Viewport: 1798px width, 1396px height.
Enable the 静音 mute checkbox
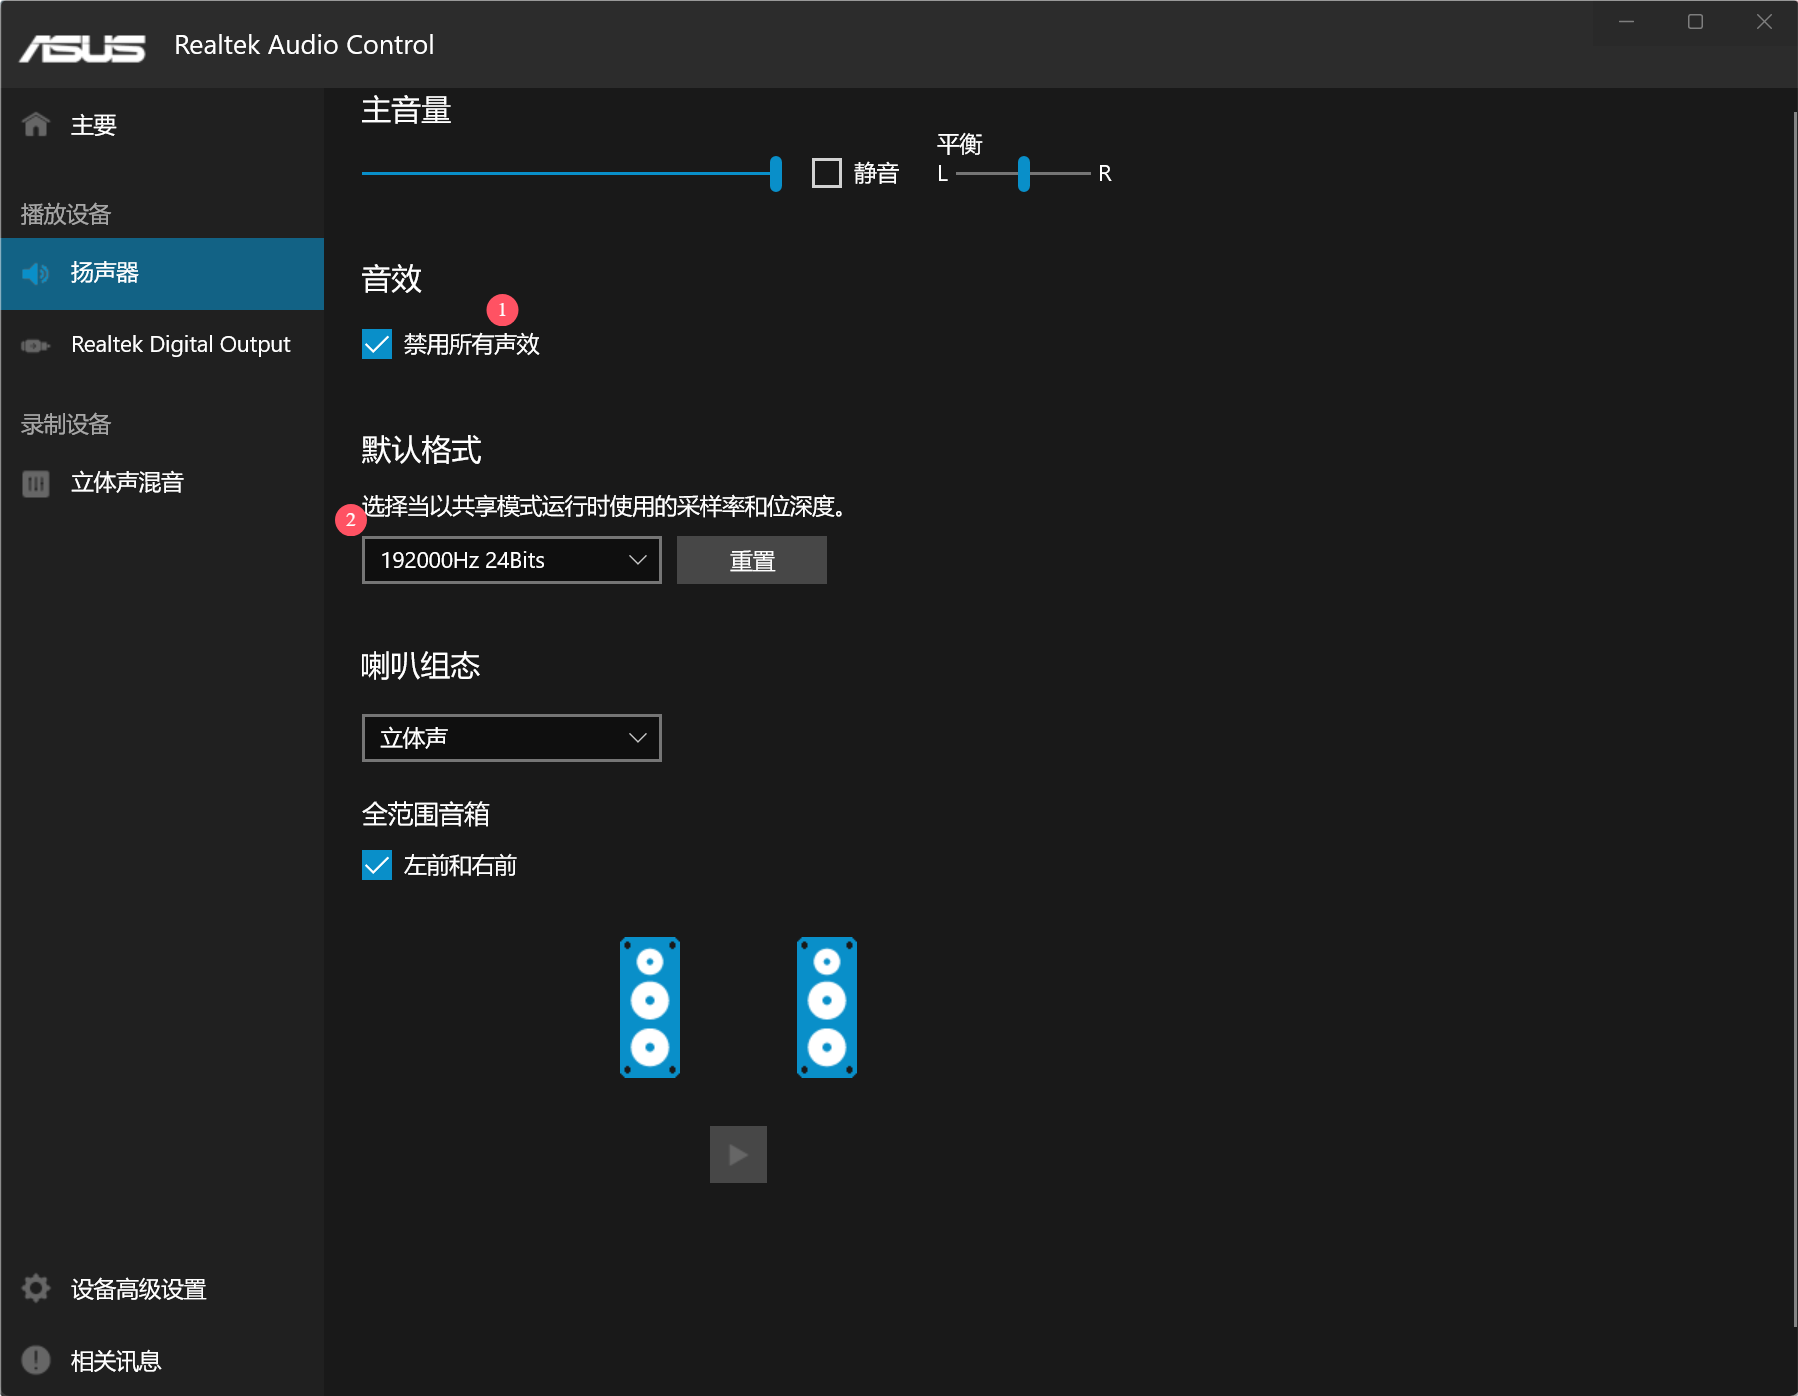pyautogui.click(x=827, y=173)
